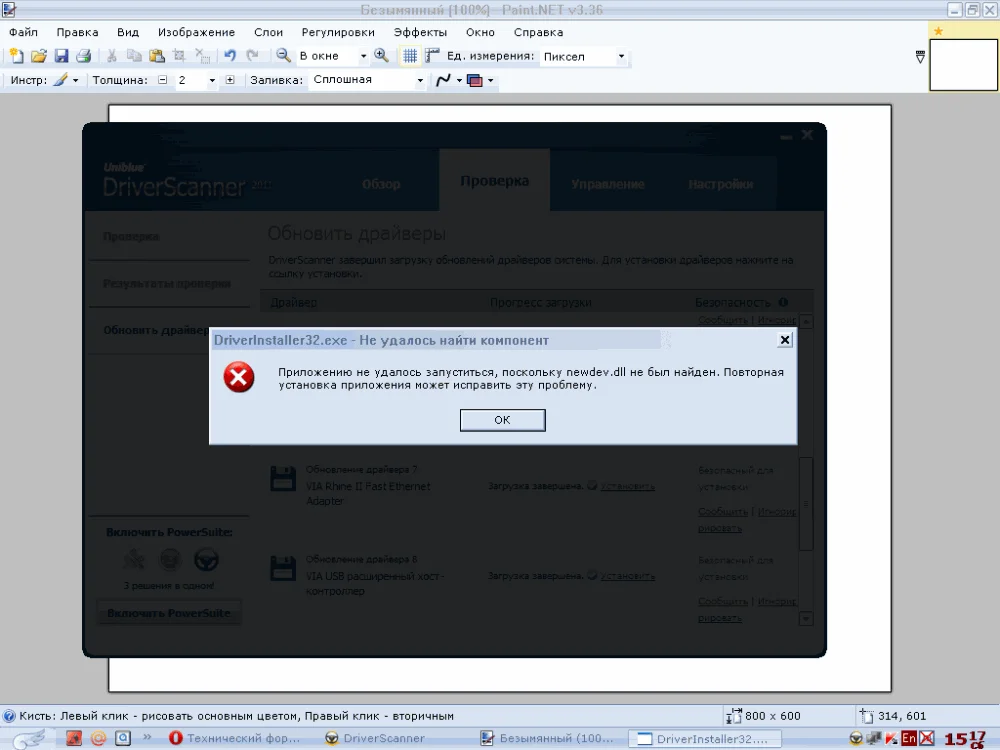
Task: Click the image size '800 x 600' in status bar
Action: [x=772, y=716]
